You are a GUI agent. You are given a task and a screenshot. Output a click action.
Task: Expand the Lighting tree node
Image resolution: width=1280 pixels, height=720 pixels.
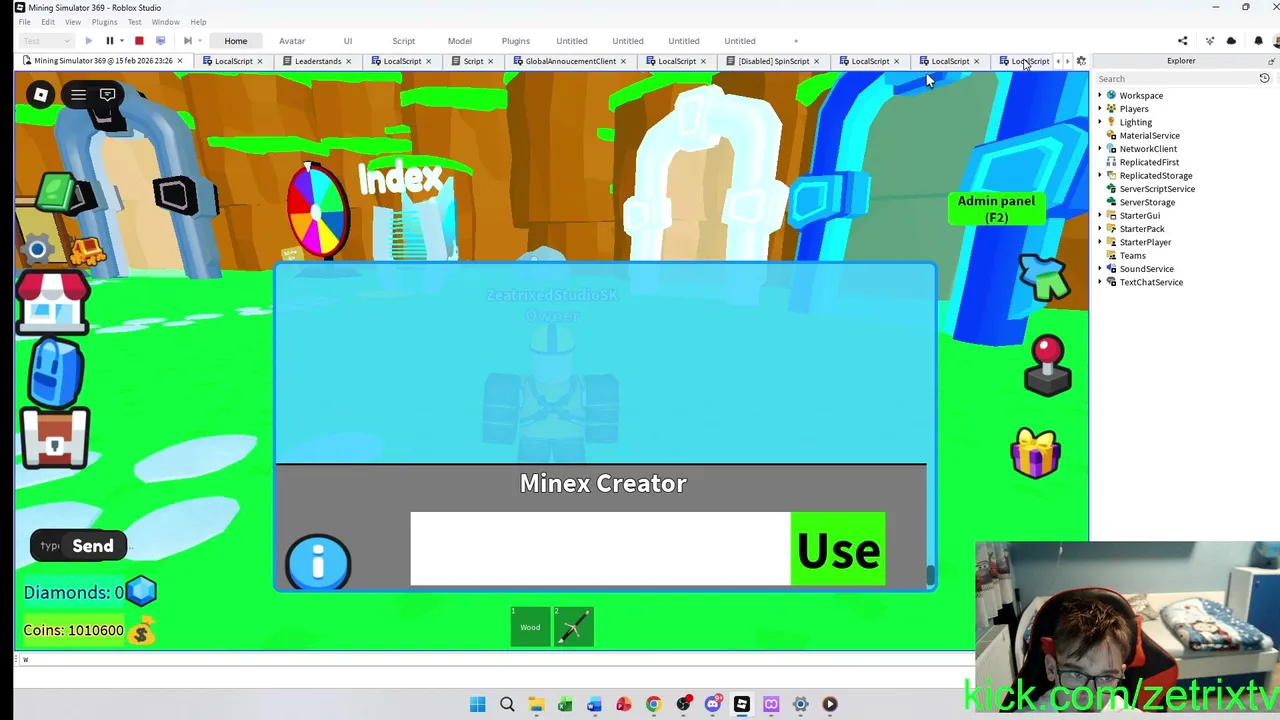click(1100, 122)
